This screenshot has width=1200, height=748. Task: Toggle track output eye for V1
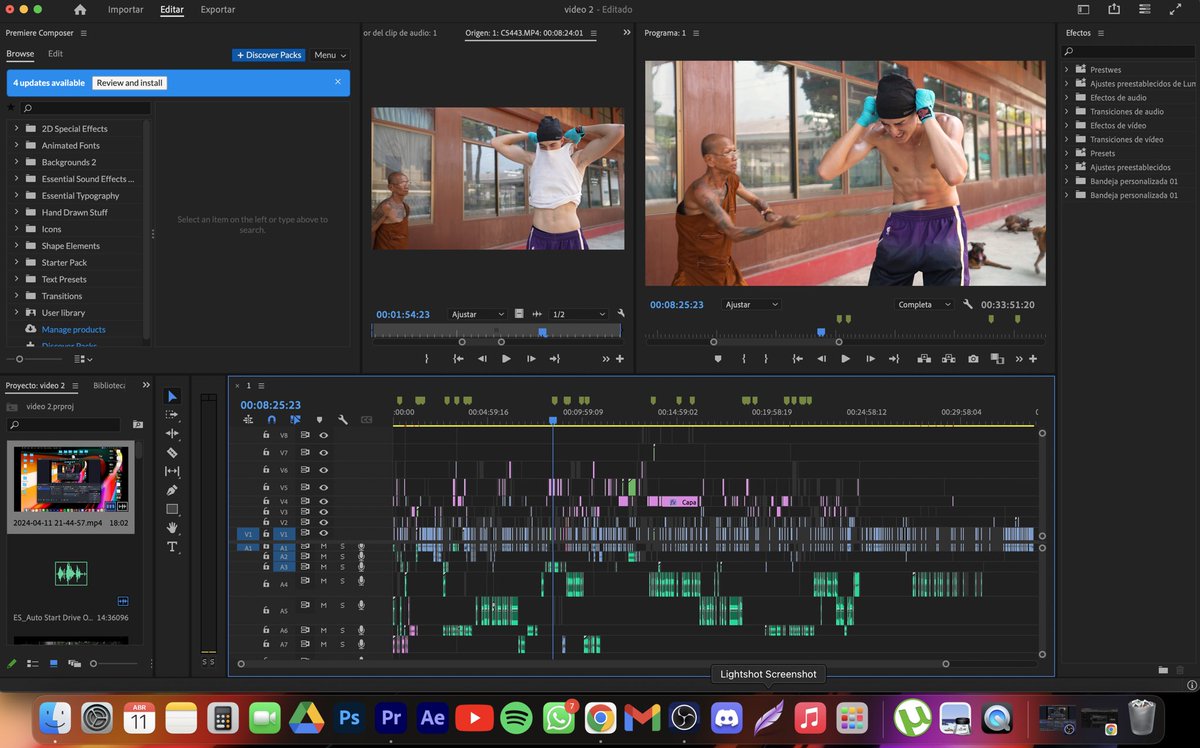(x=324, y=534)
